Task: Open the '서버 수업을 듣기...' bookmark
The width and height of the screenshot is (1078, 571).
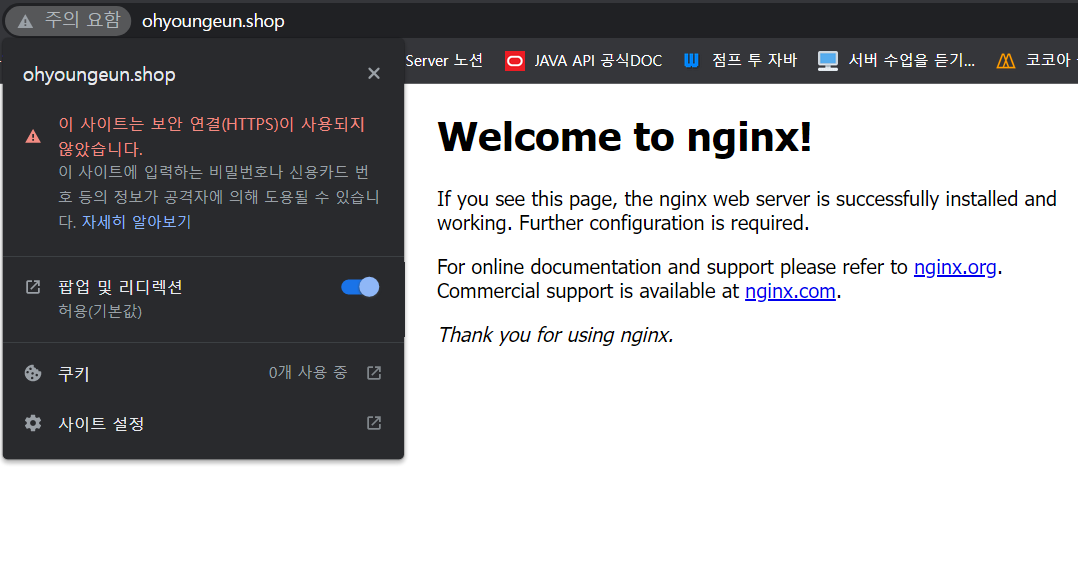Action: (896, 60)
